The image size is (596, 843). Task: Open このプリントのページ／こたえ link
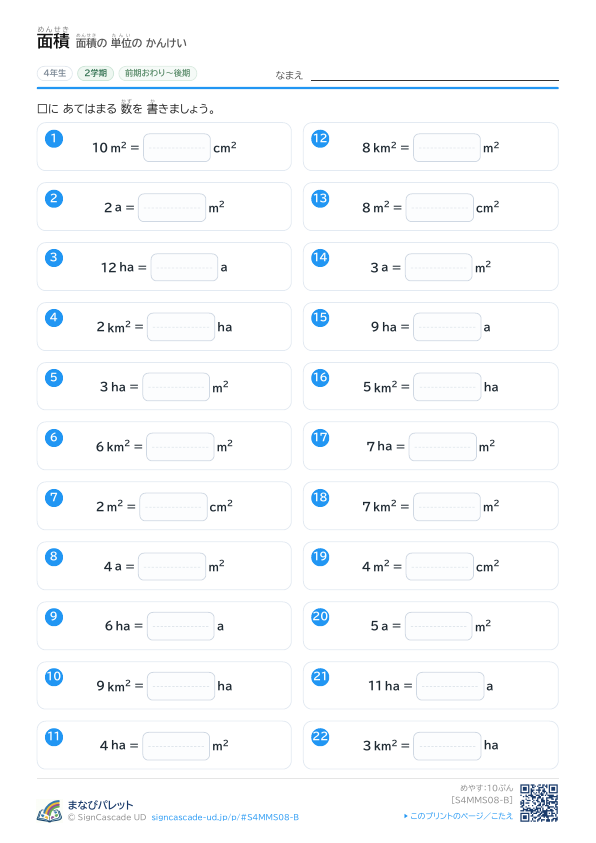coord(458,816)
